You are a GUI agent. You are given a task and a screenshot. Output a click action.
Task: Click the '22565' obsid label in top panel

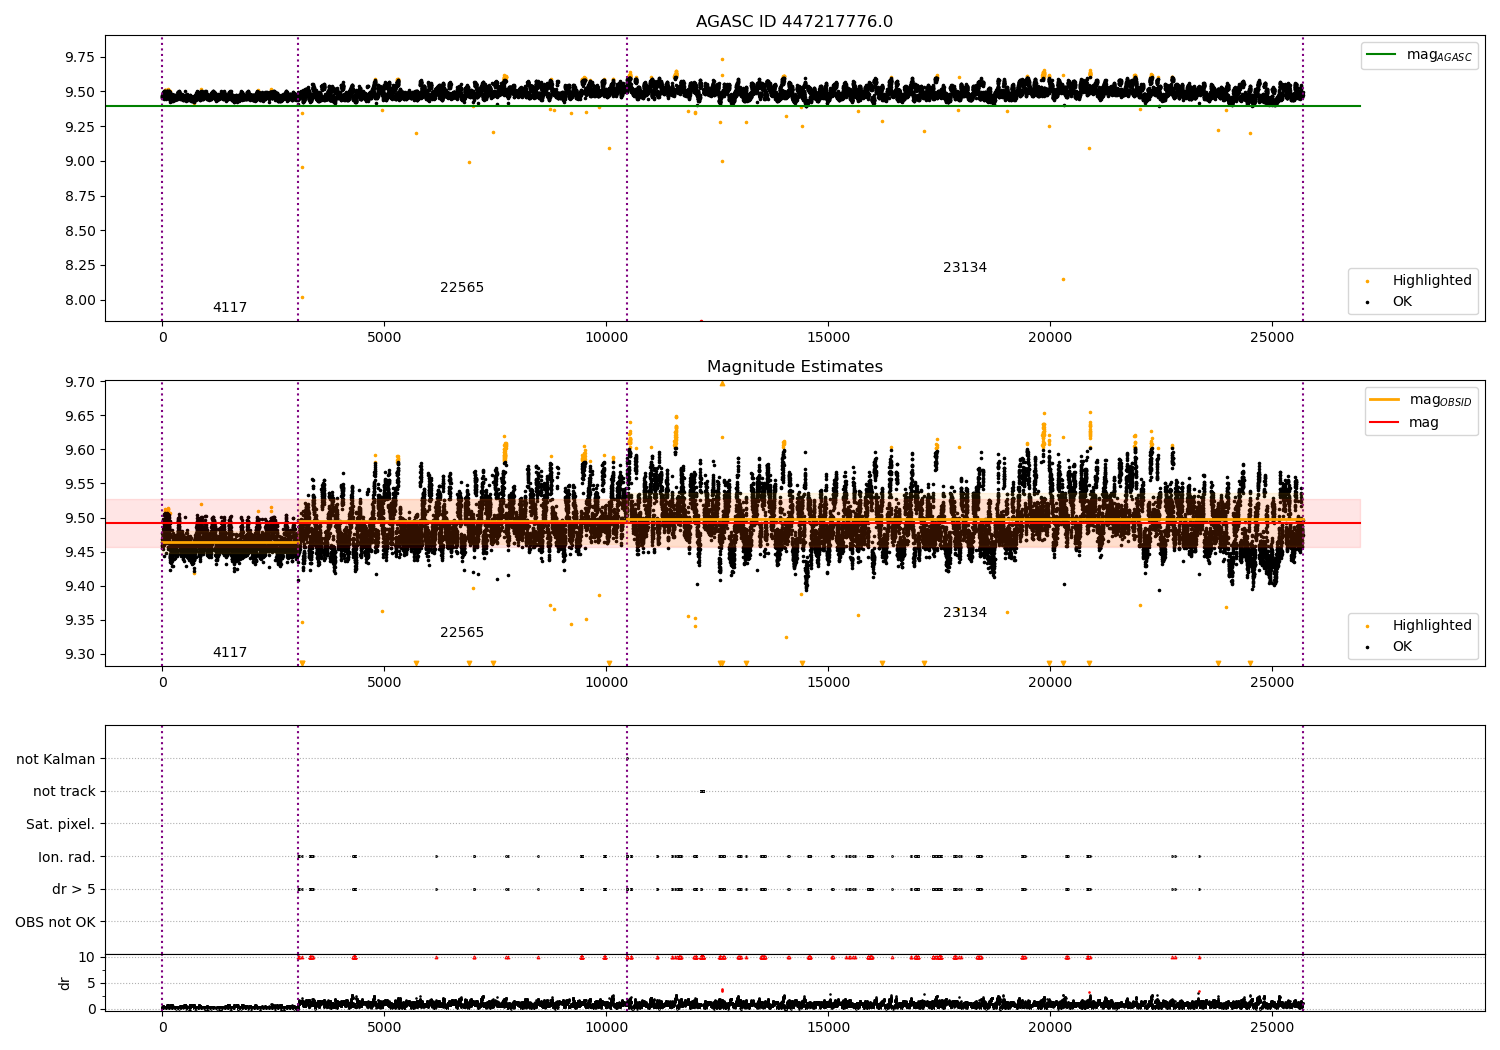[462, 288]
